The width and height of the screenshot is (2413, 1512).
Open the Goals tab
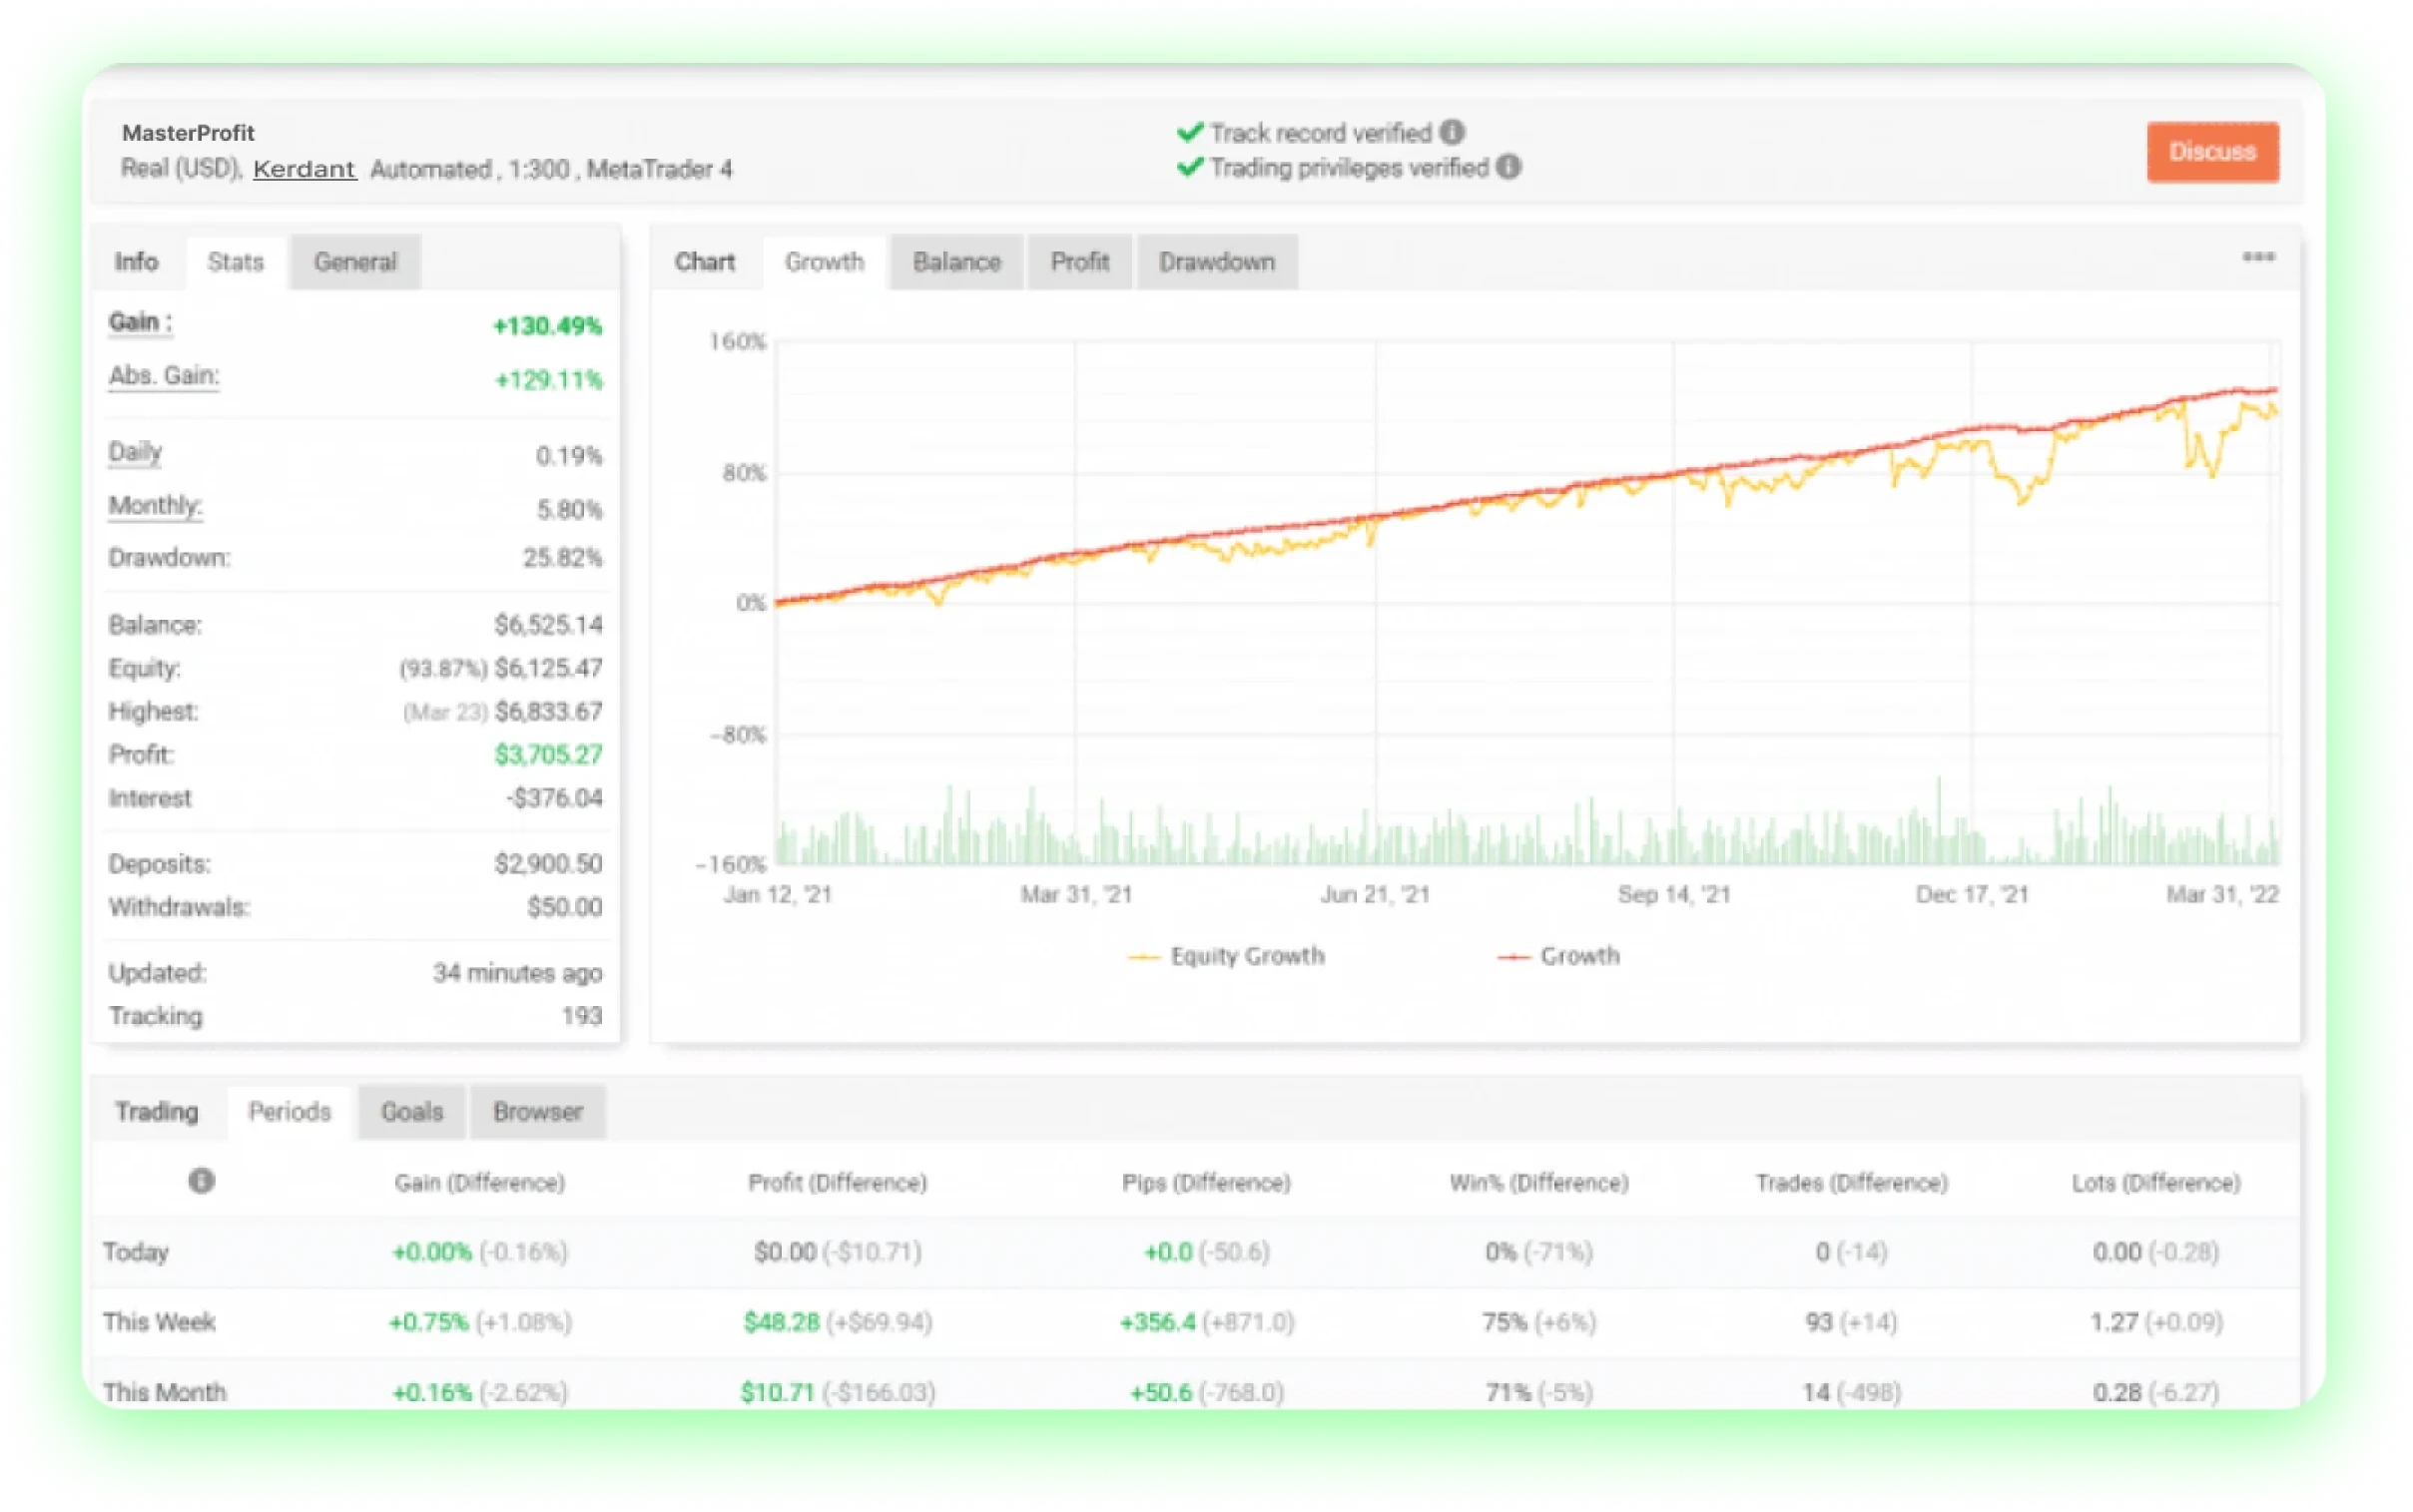pyautogui.click(x=412, y=1112)
